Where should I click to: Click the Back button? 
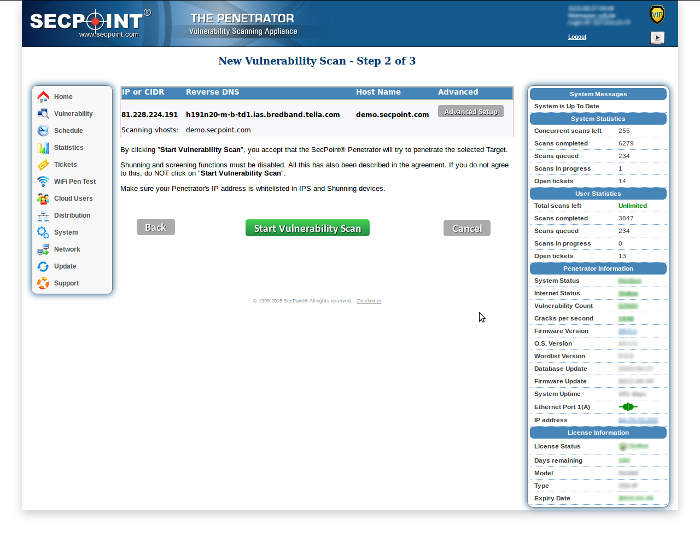pyautogui.click(x=156, y=227)
